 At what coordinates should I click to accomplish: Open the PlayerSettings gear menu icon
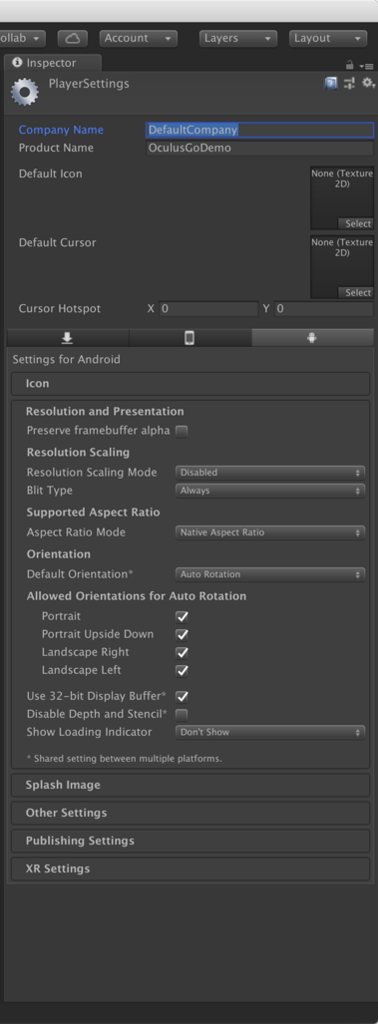368,83
